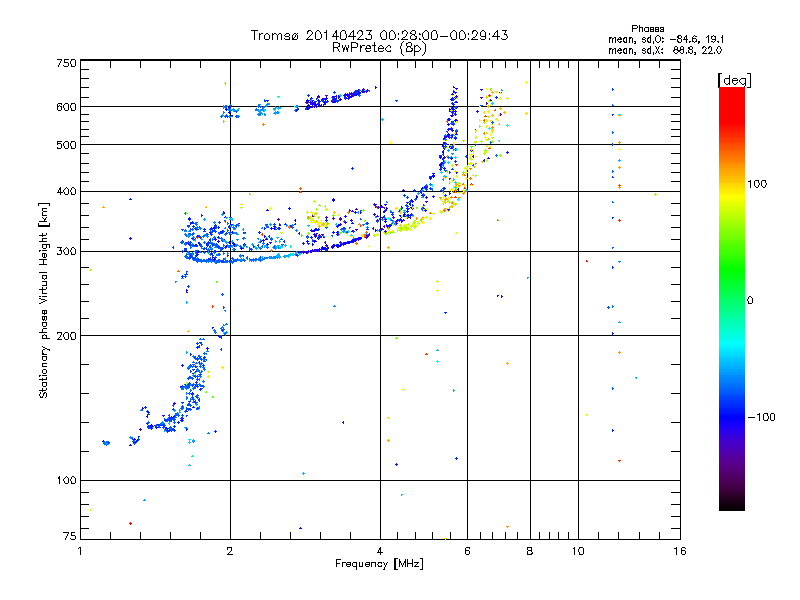Click the x-axis label '8'
Viewport: 800px width, 600px height.
click(x=530, y=551)
